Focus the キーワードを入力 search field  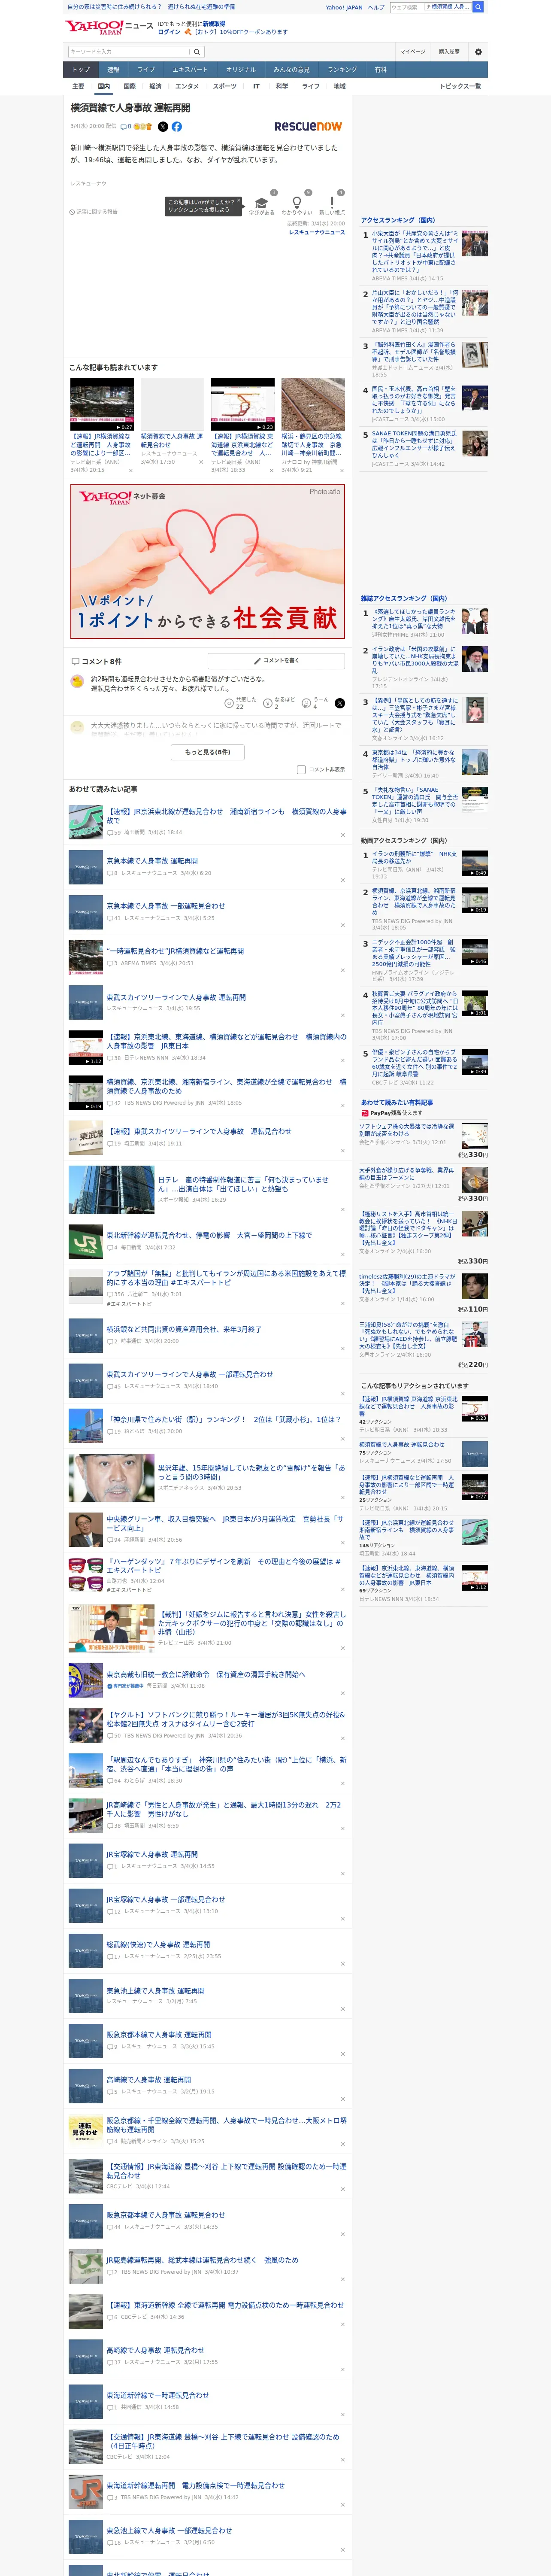tap(129, 52)
